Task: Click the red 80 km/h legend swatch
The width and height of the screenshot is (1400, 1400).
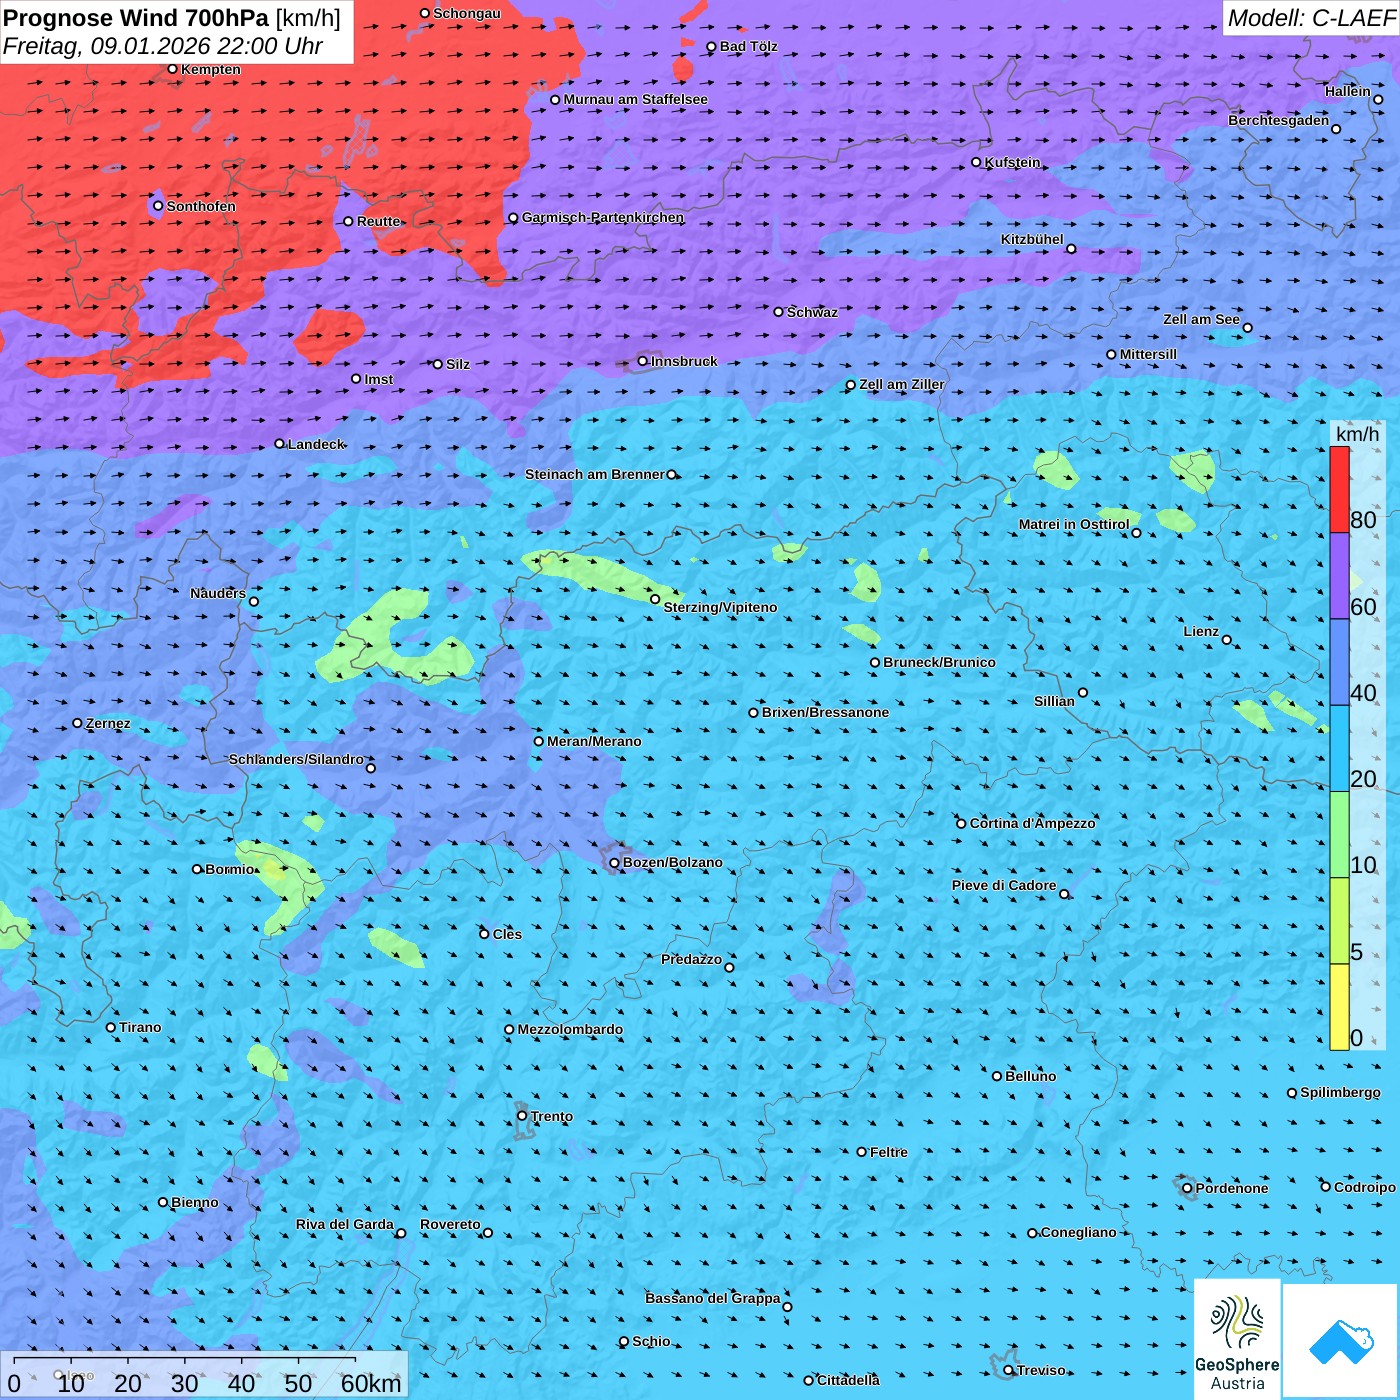Action: click(x=1339, y=489)
